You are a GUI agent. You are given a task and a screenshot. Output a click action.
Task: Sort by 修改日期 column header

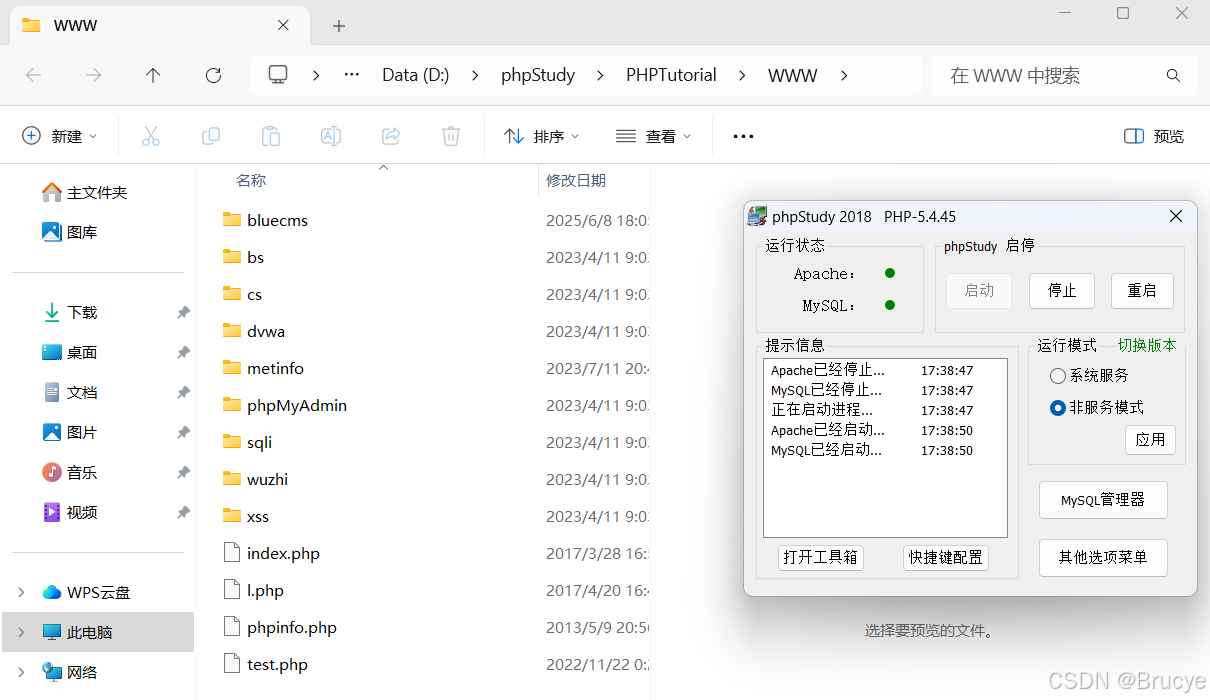click(x=576, y=181)
